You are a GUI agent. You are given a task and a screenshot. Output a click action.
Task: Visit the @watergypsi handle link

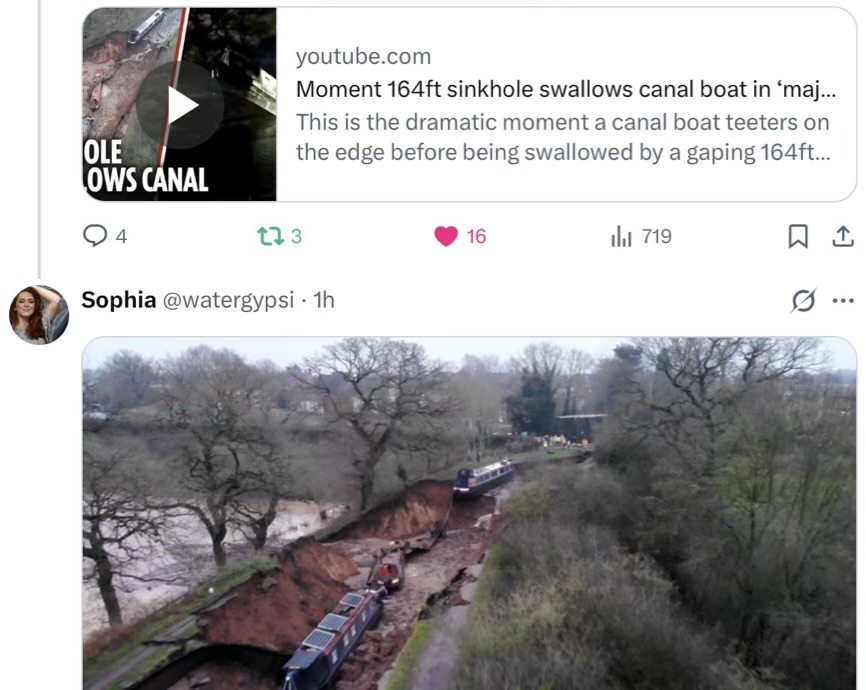228,300
